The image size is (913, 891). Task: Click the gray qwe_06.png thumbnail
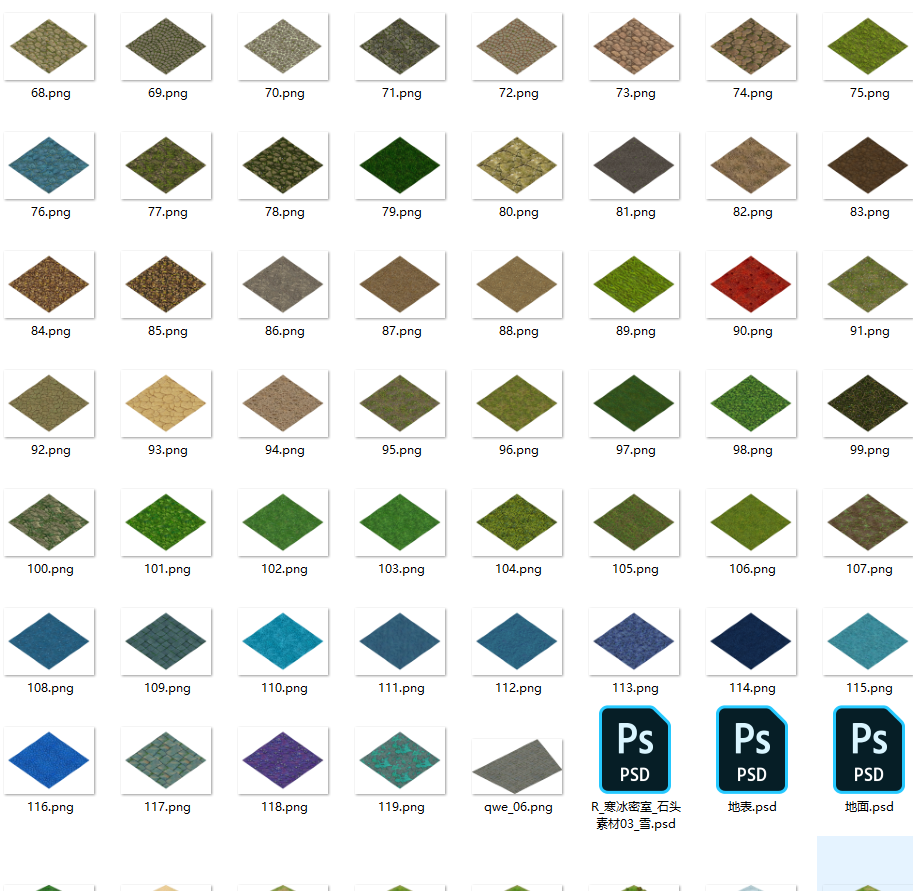point(518,765)
